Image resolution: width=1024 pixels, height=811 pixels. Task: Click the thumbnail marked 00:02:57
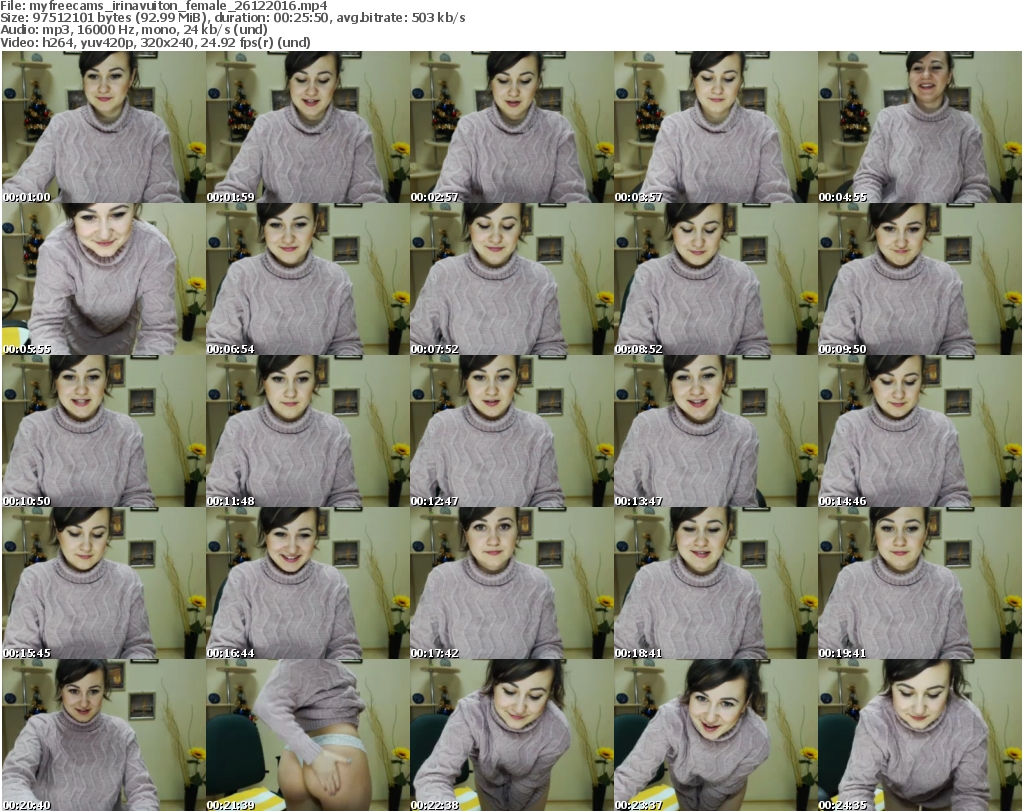(511, 127)
